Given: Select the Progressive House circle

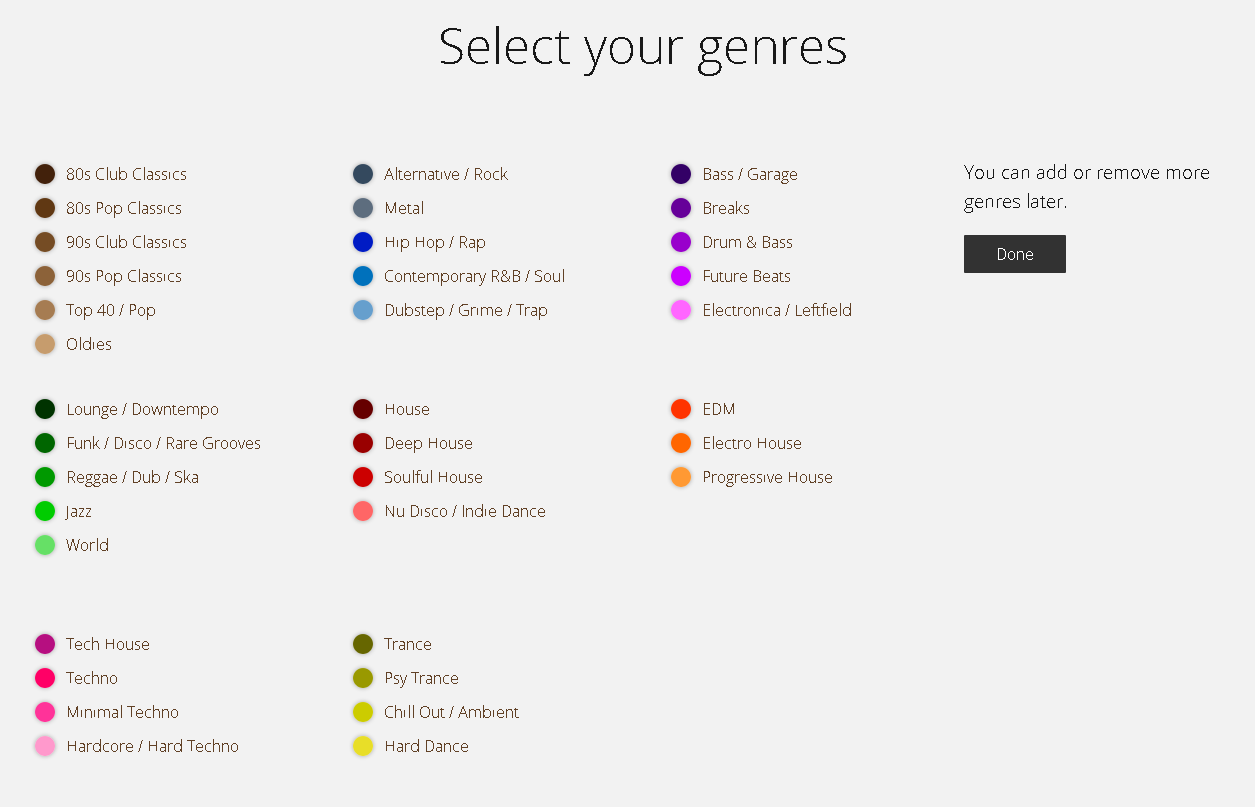Looking at the screenshot, I should (x=681, y=477).
